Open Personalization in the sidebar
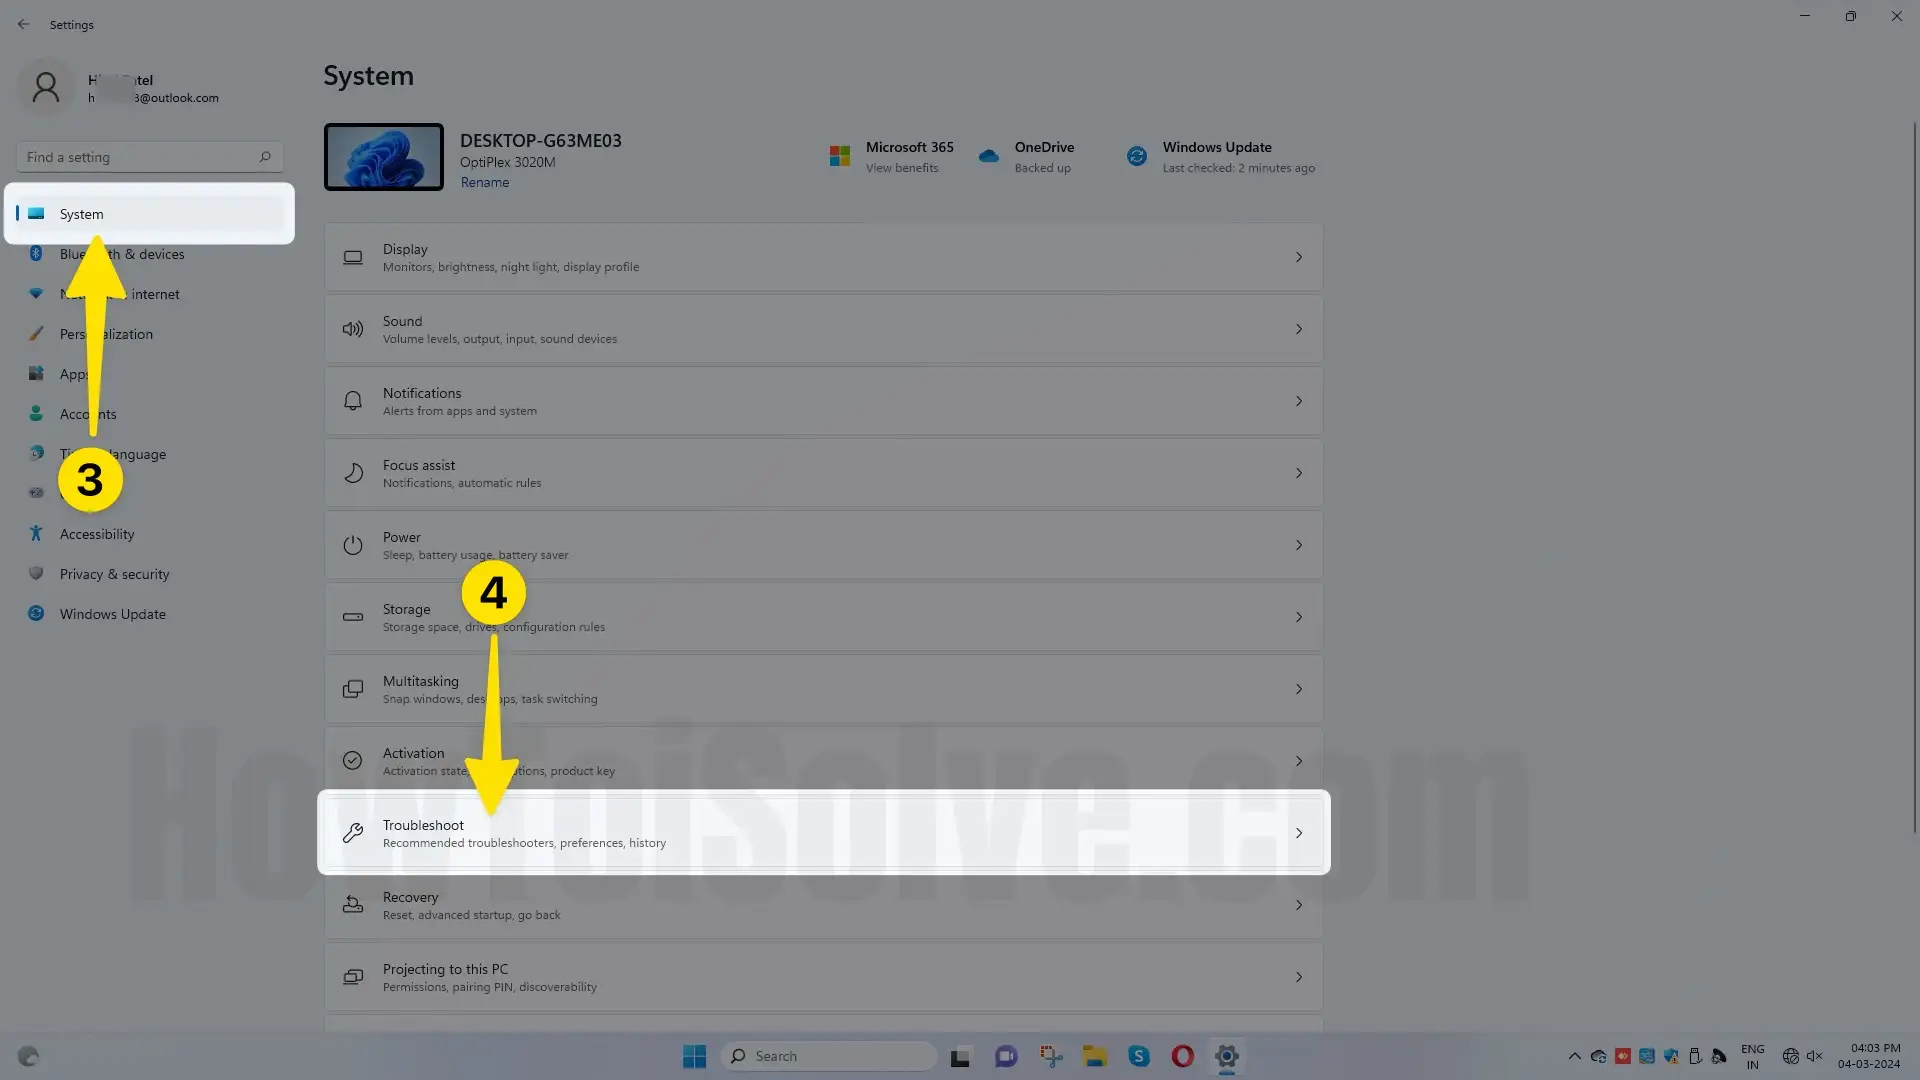 (150, 334)
